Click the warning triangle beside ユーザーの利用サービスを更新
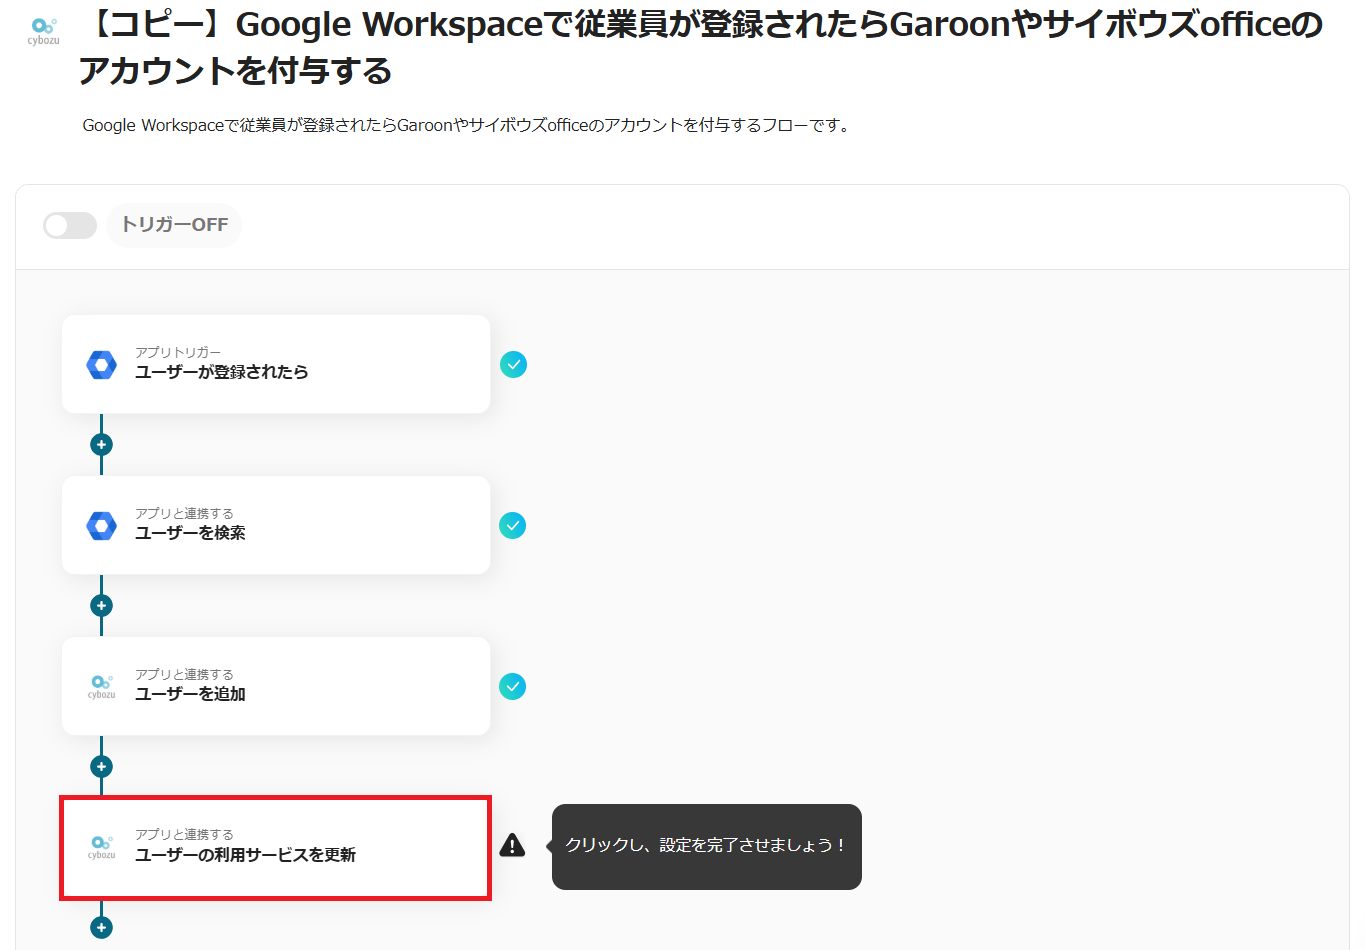Screen dimensions: 1365x950 point(512,846)
